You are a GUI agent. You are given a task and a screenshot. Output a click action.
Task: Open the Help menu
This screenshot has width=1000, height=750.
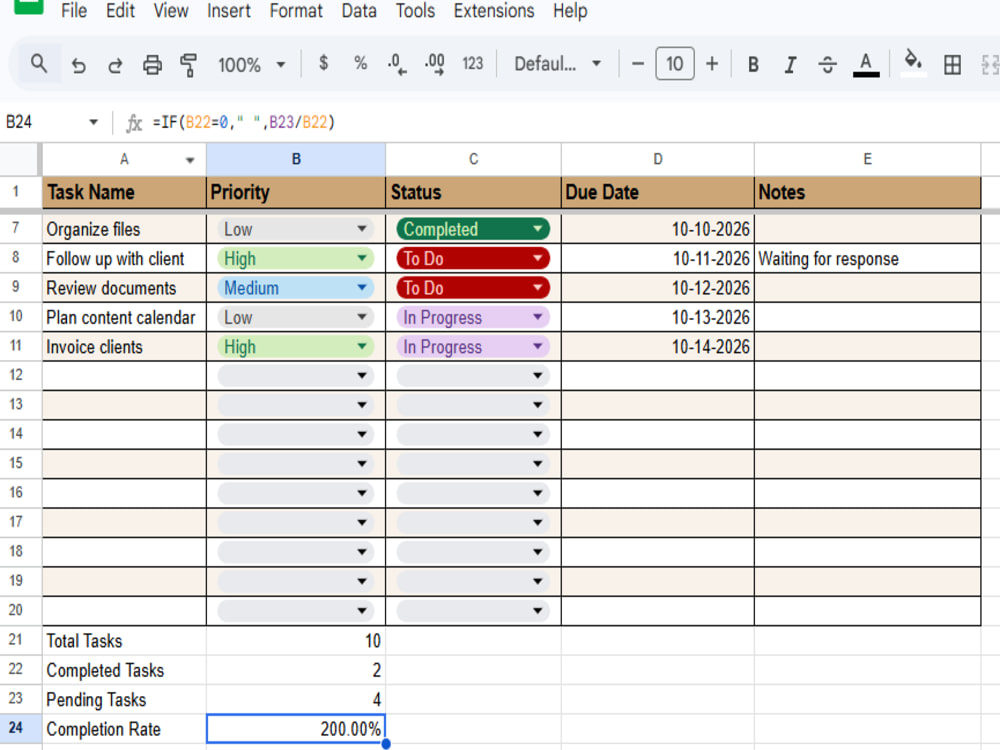[x=570, y=11]
